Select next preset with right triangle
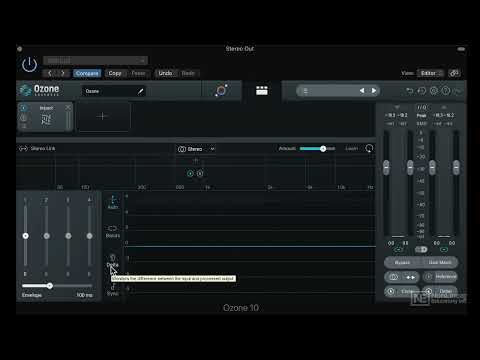Screen dimensions: 480x360 pyautogui.click(x=374, y=91)
